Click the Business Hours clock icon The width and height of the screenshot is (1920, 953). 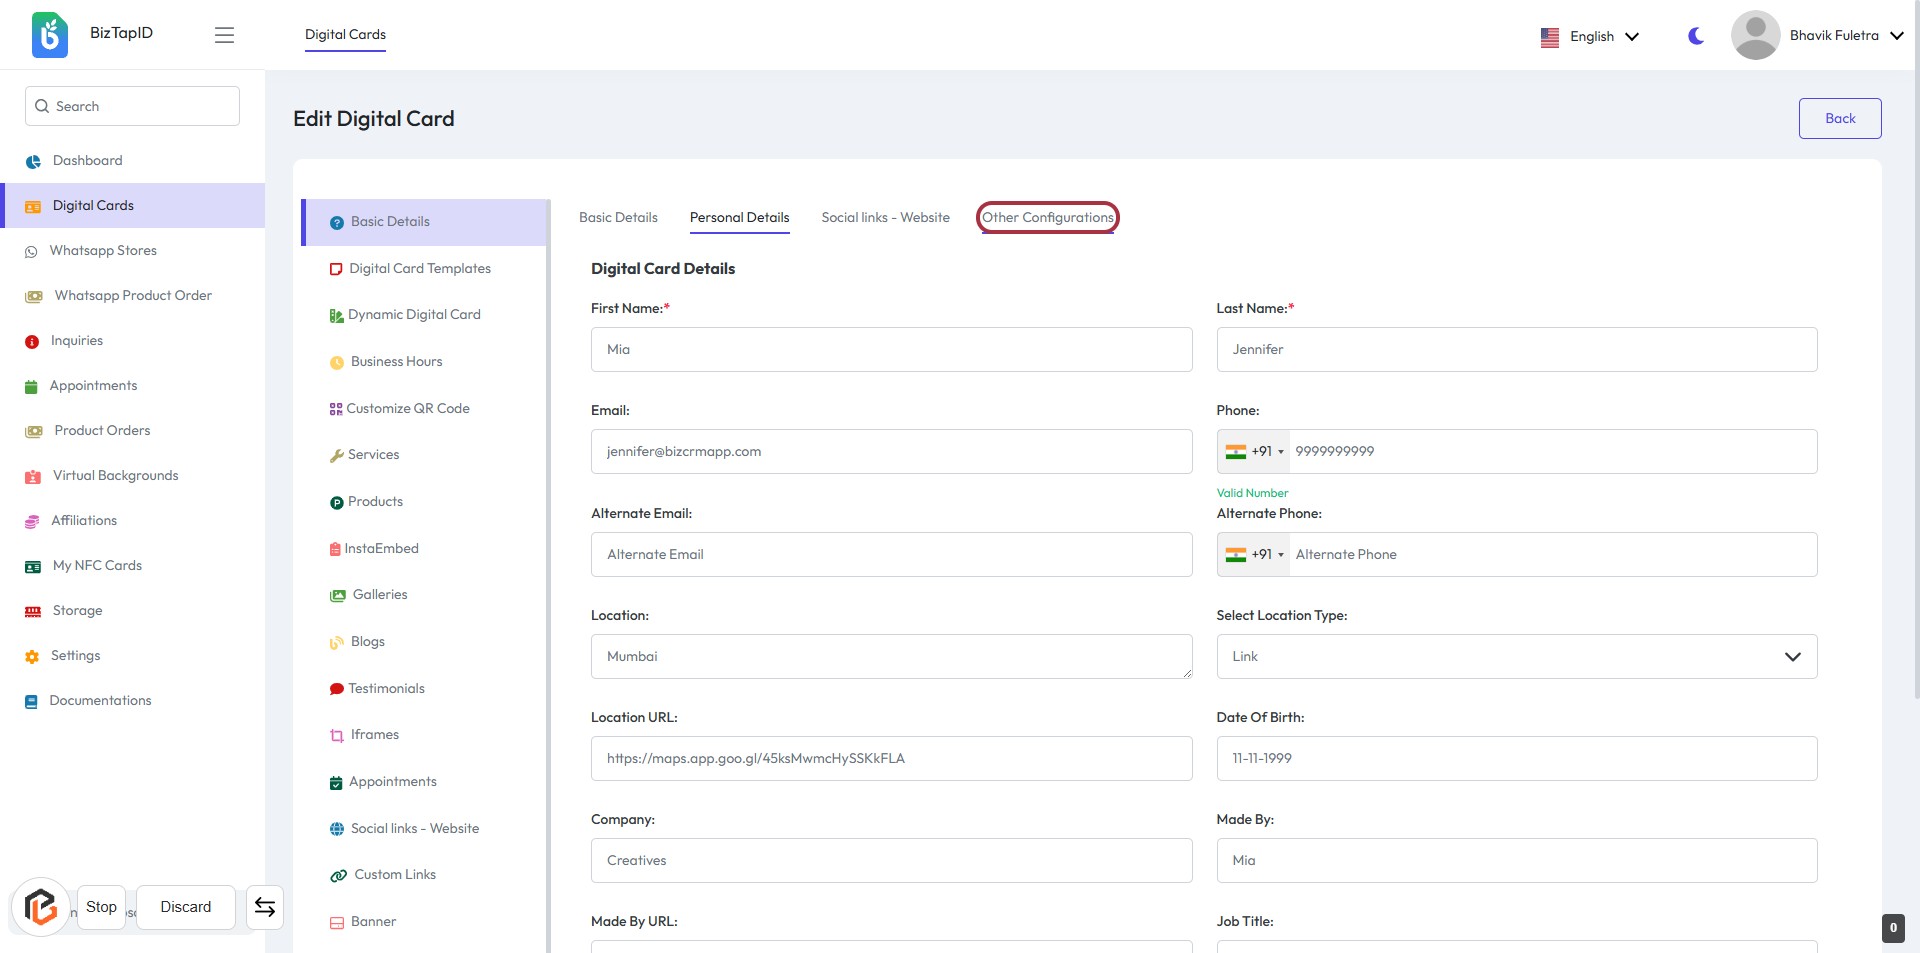point(337,362)
